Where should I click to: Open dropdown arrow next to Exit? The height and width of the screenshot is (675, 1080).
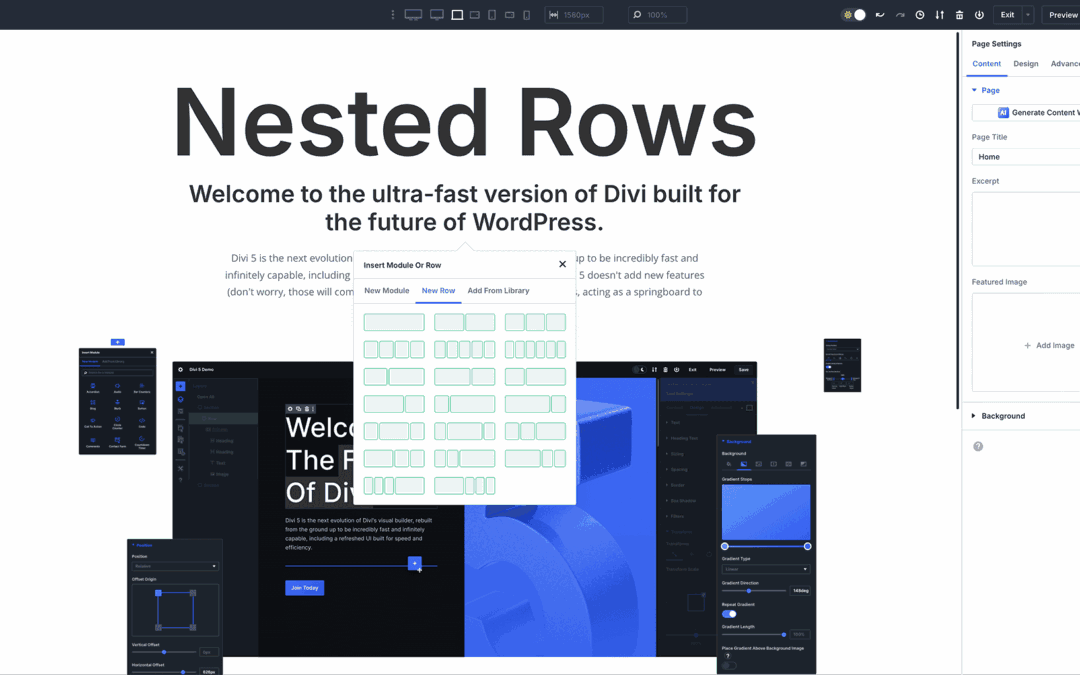pyautogui.click(x=1028, y=15)
